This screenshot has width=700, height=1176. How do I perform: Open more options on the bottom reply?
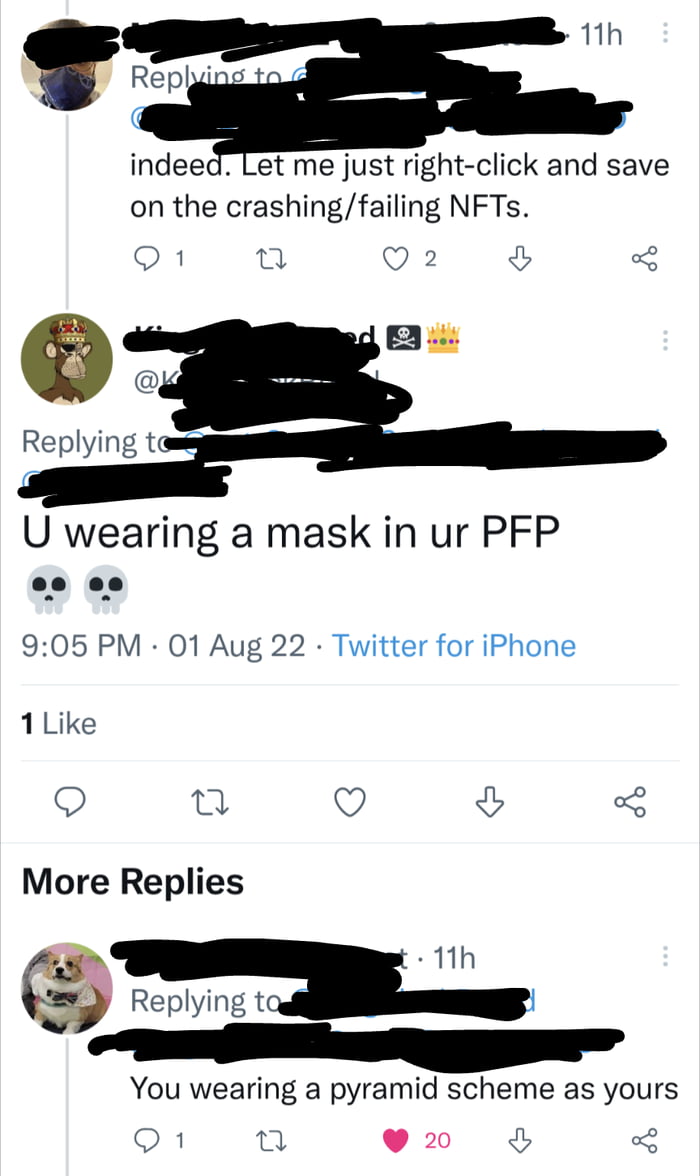pos(666,958)
